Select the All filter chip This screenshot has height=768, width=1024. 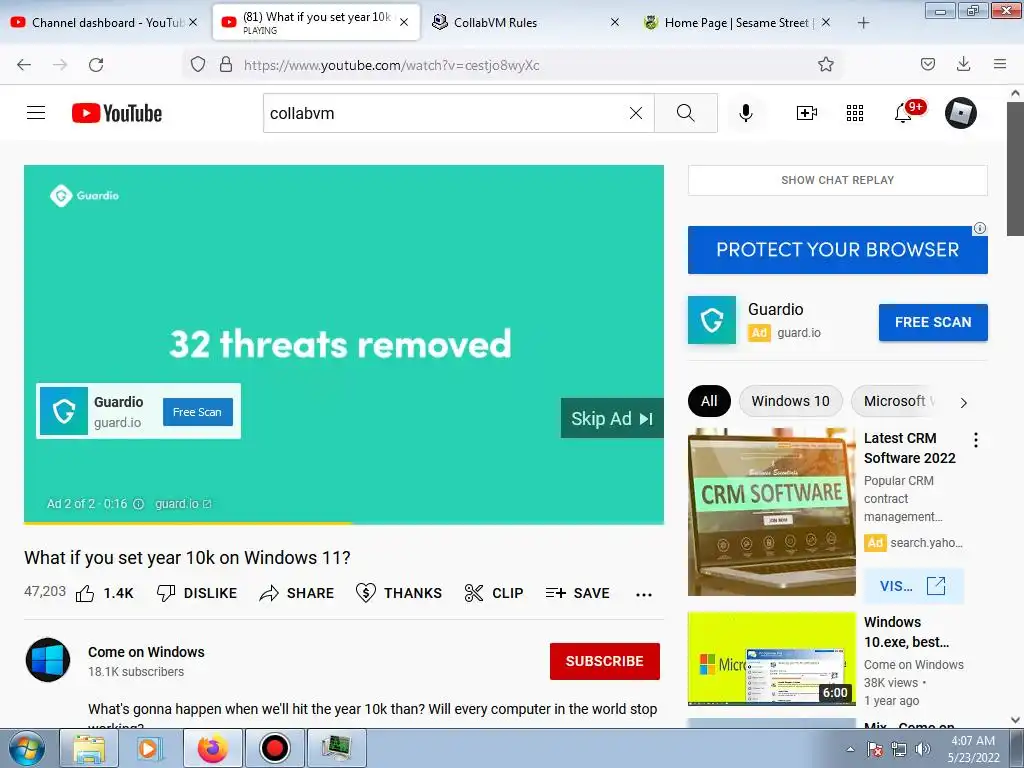[x=709, y=401]
